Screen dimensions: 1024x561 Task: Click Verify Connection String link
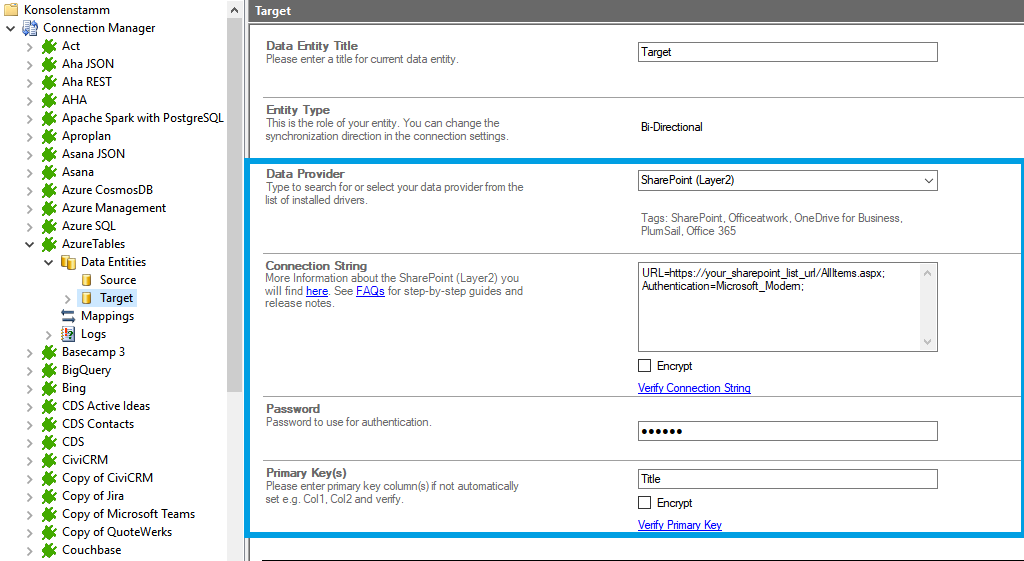(x=694, y=388)
